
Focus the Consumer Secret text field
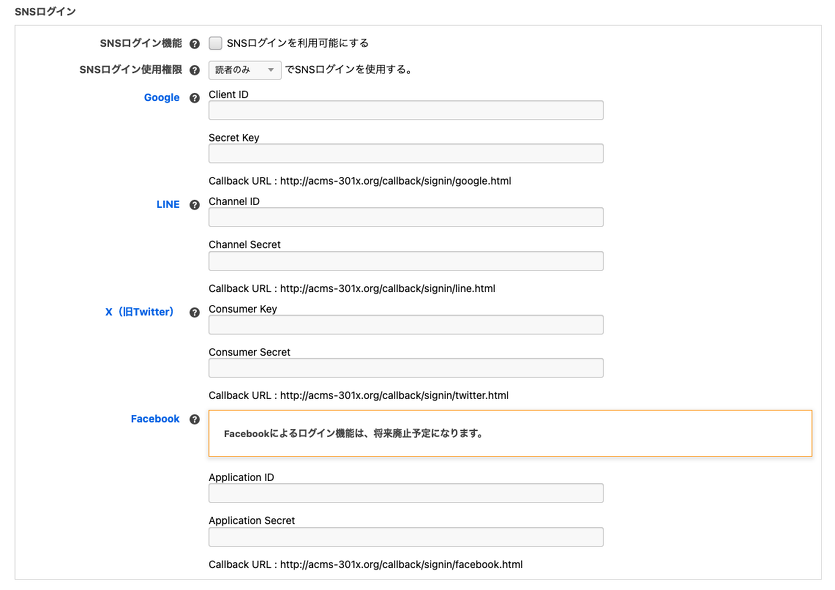pyautogui.click(x=404, y=368)
